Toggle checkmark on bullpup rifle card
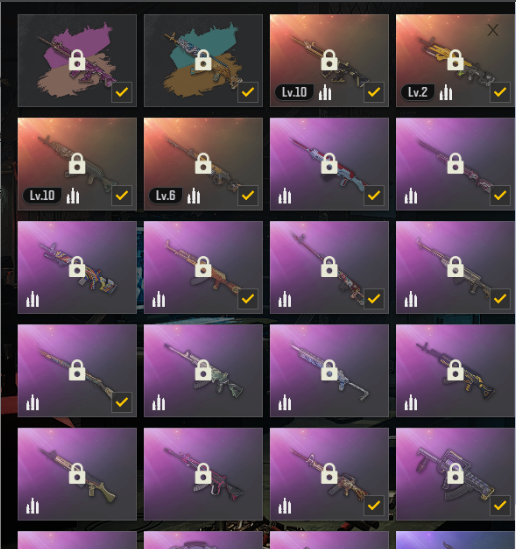Screen dimensions: 516x549 click(x=500, y=506)
